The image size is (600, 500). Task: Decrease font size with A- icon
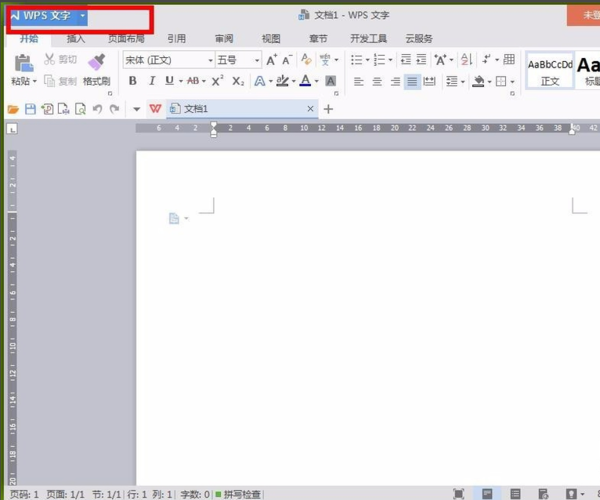pyautogui.click(x=287, y=60)
